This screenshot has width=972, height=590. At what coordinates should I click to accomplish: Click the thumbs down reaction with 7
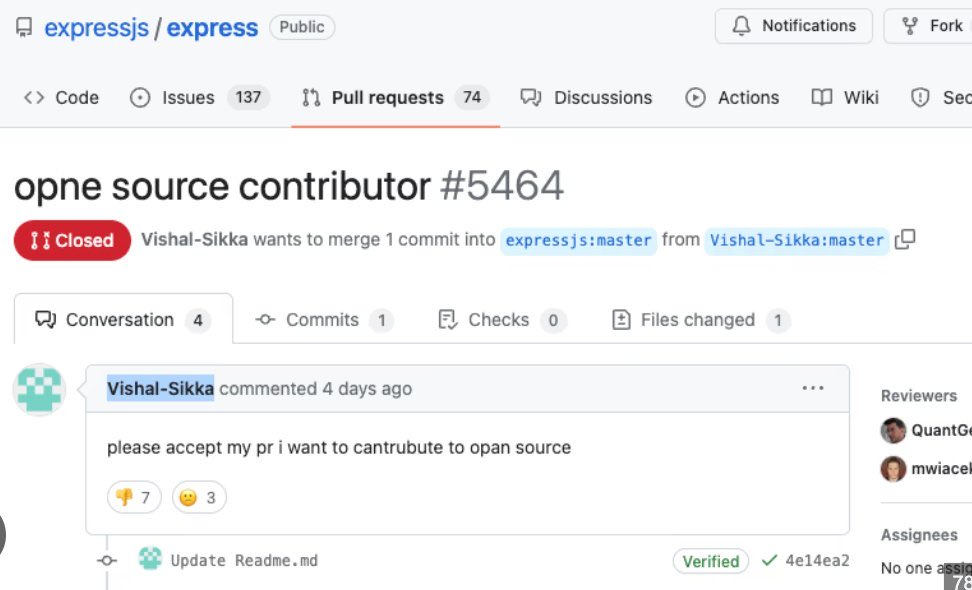[134, 497]
